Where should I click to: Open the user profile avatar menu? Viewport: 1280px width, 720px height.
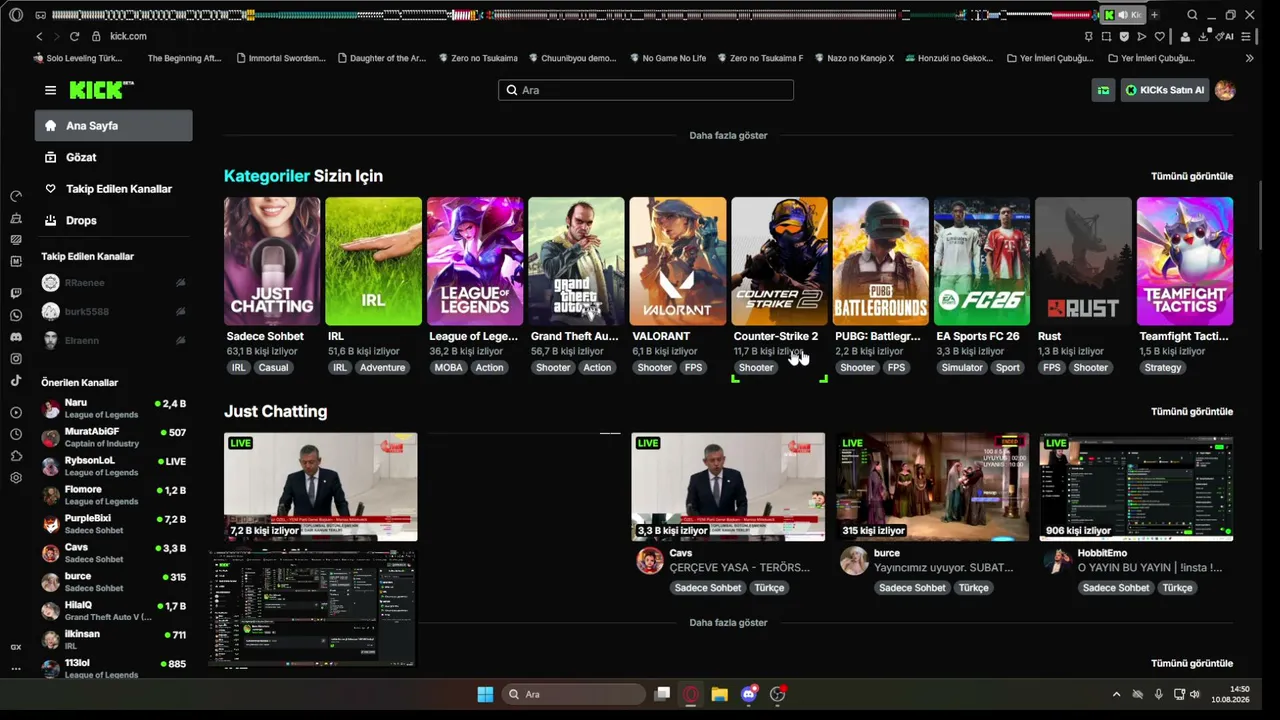[x=1225, y=90]
